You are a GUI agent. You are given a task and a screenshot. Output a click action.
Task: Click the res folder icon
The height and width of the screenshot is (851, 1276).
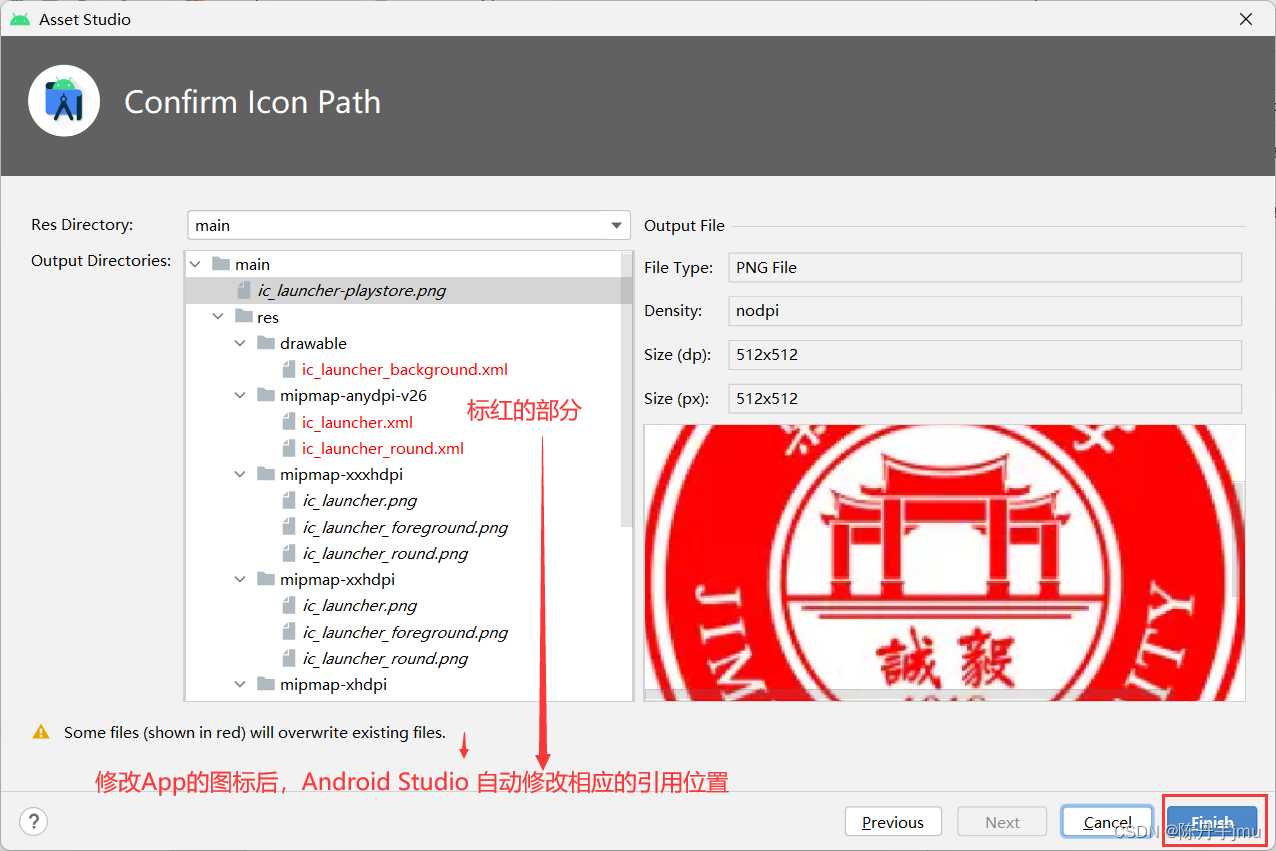[243, 317]
